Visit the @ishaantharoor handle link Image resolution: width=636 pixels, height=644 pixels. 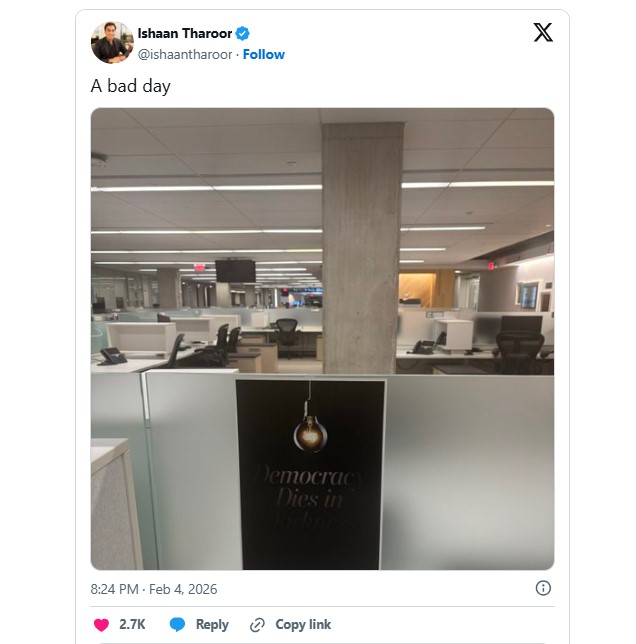click(185, 54)
